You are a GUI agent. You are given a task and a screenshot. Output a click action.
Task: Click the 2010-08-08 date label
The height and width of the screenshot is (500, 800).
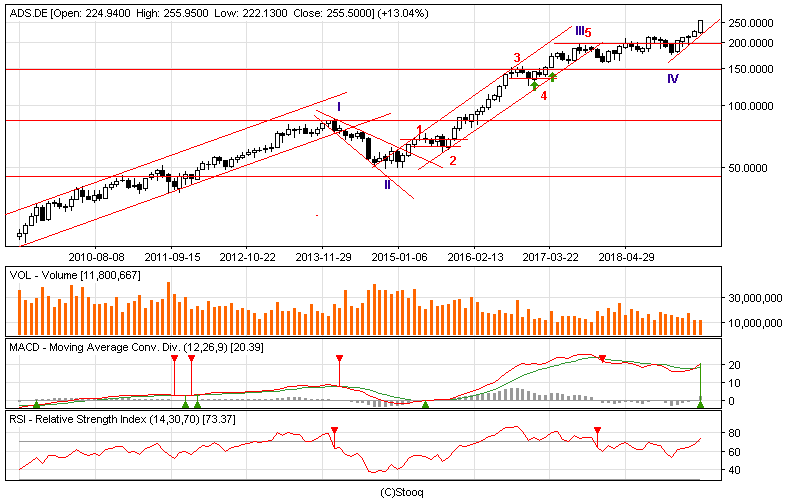click(96, 257)
